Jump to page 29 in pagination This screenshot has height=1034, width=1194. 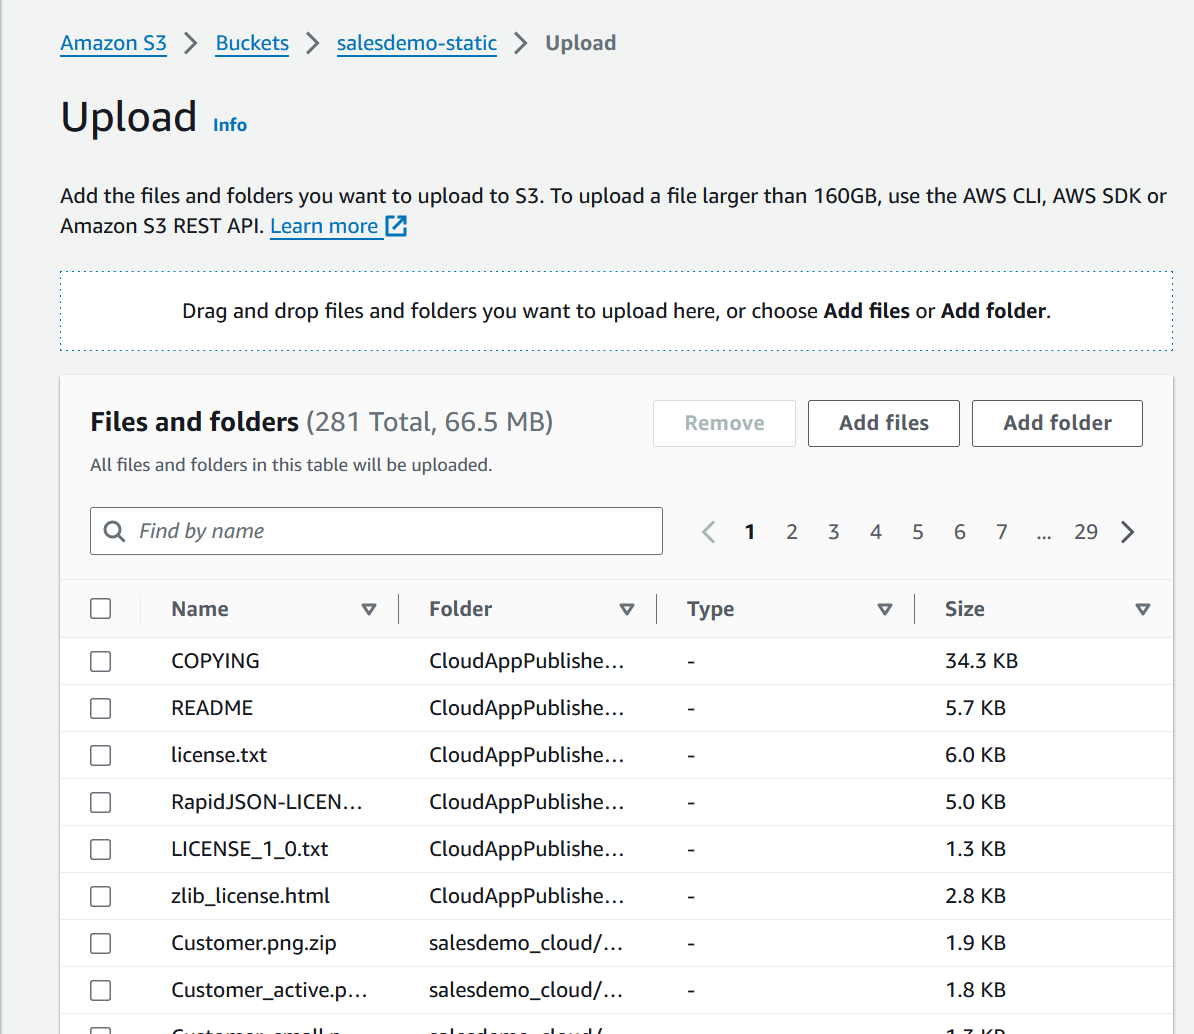[1086, 531]
